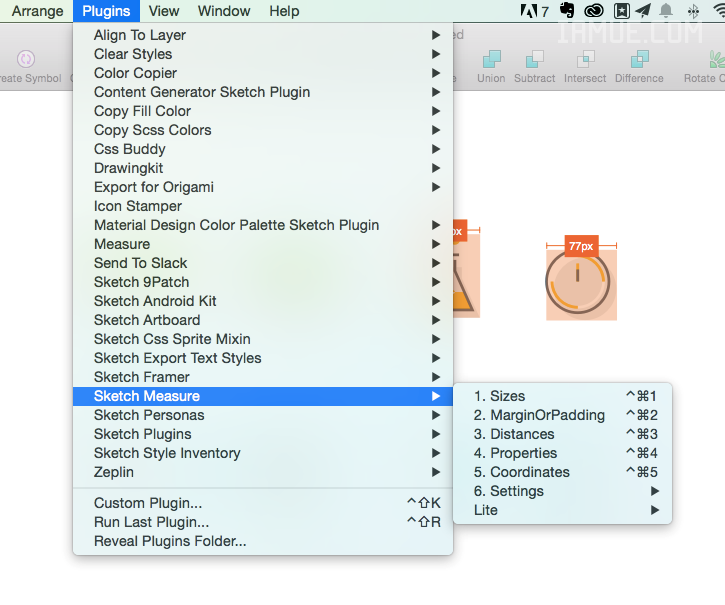725x605 pixels.
Task: Expand Export for Origami submenu
Action: click(263, 187)
